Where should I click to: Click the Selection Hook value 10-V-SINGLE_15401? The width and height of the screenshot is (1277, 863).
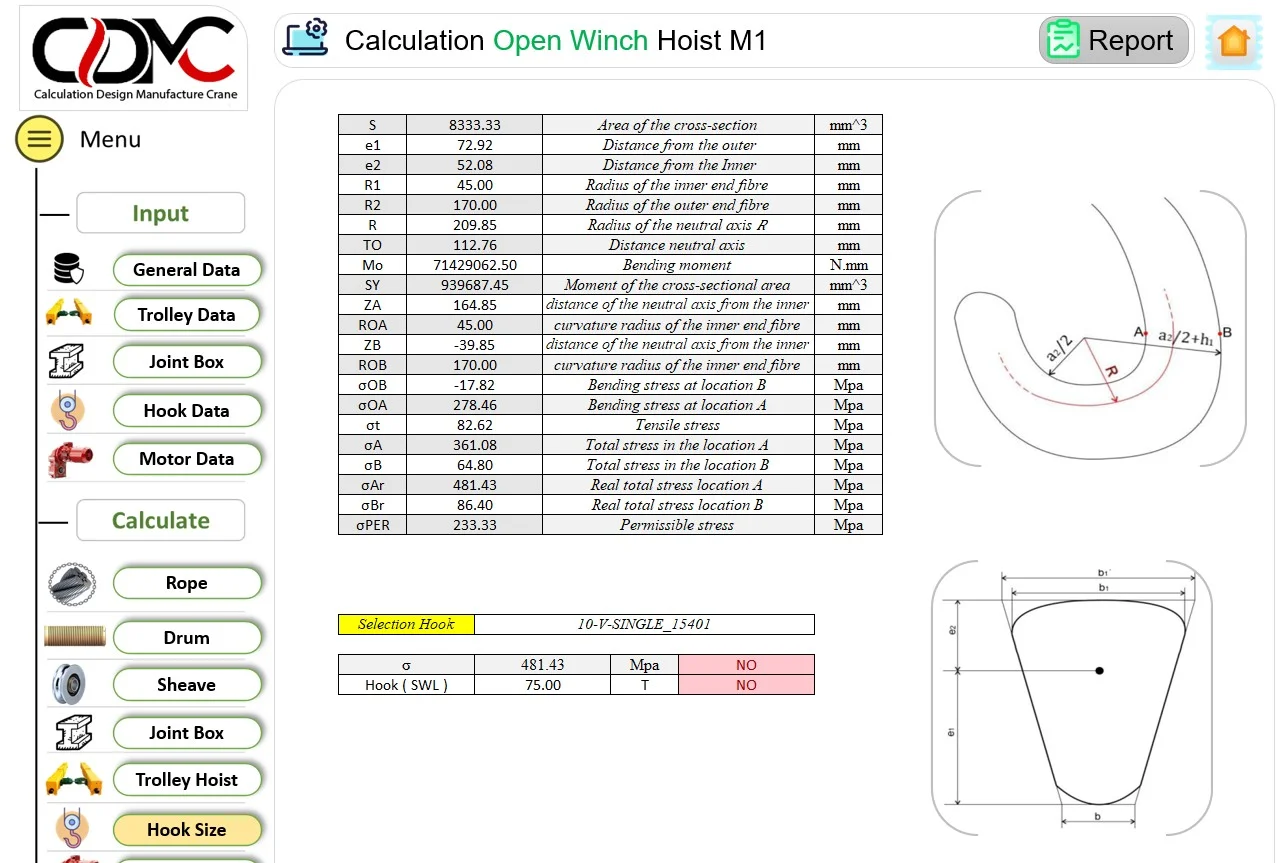pos(644,624)
